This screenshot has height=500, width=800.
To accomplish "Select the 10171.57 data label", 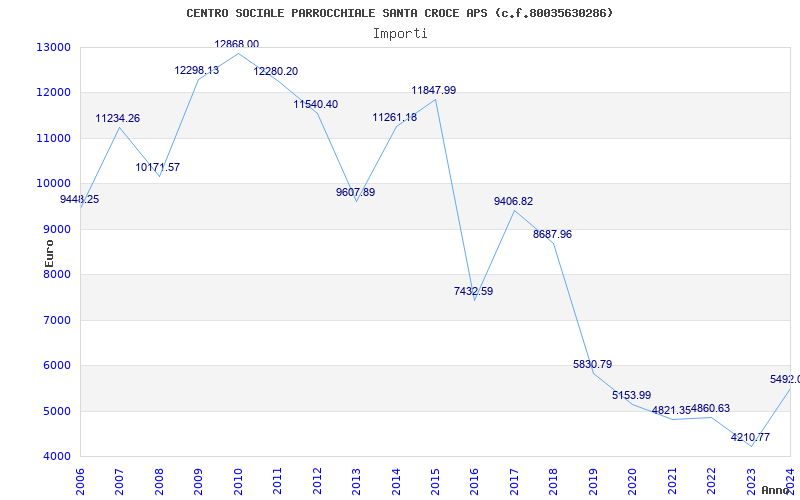I will coord(158,167).
